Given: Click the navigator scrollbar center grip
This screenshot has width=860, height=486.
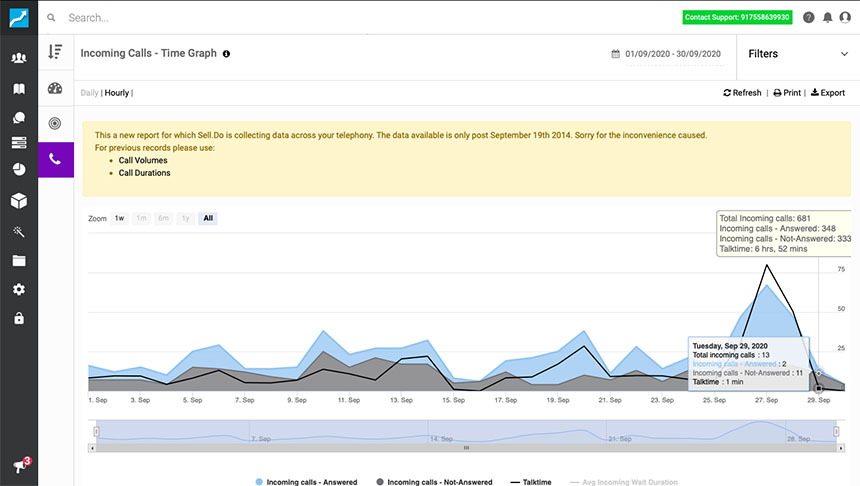Looking at the screenshot, I should point(466,448).
